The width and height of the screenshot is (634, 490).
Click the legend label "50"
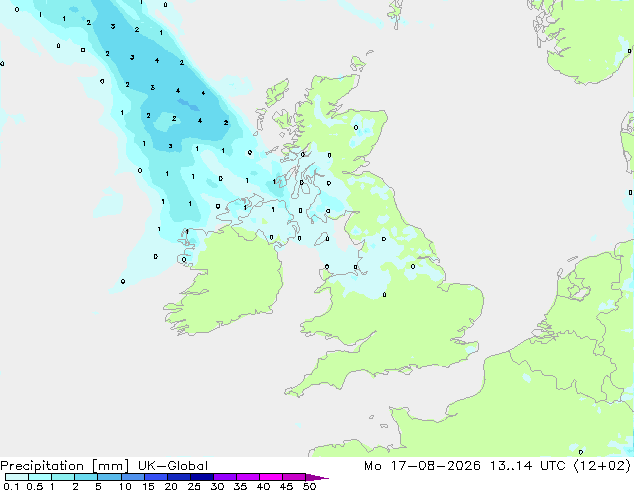[309, 486]
